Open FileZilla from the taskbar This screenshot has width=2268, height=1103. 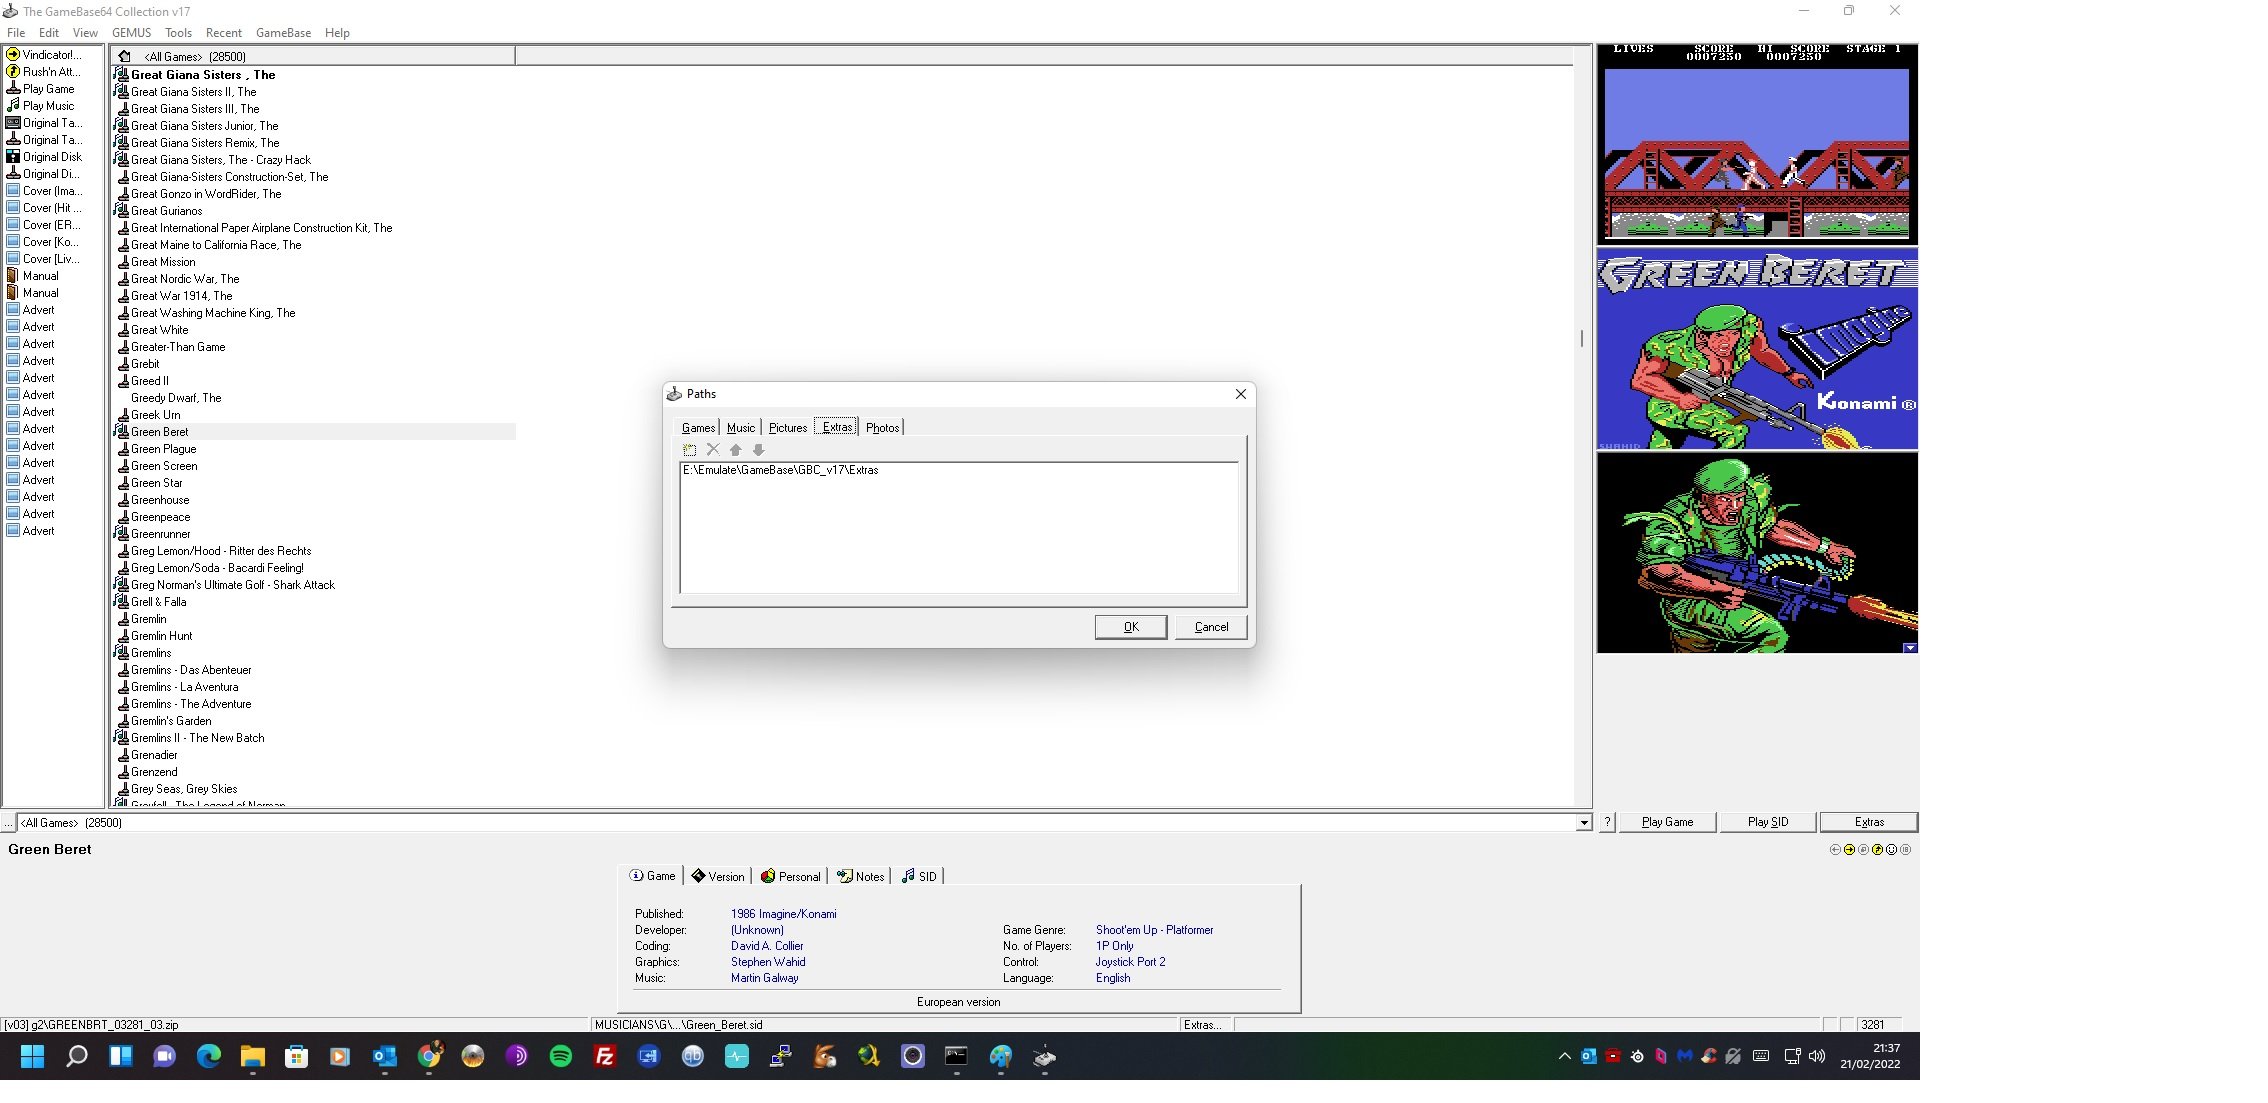pyautogui.click(x=605, y=1056)
